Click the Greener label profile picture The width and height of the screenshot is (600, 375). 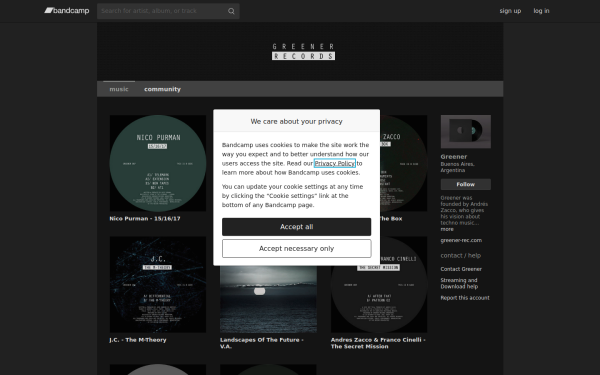[x=466, y=132]
